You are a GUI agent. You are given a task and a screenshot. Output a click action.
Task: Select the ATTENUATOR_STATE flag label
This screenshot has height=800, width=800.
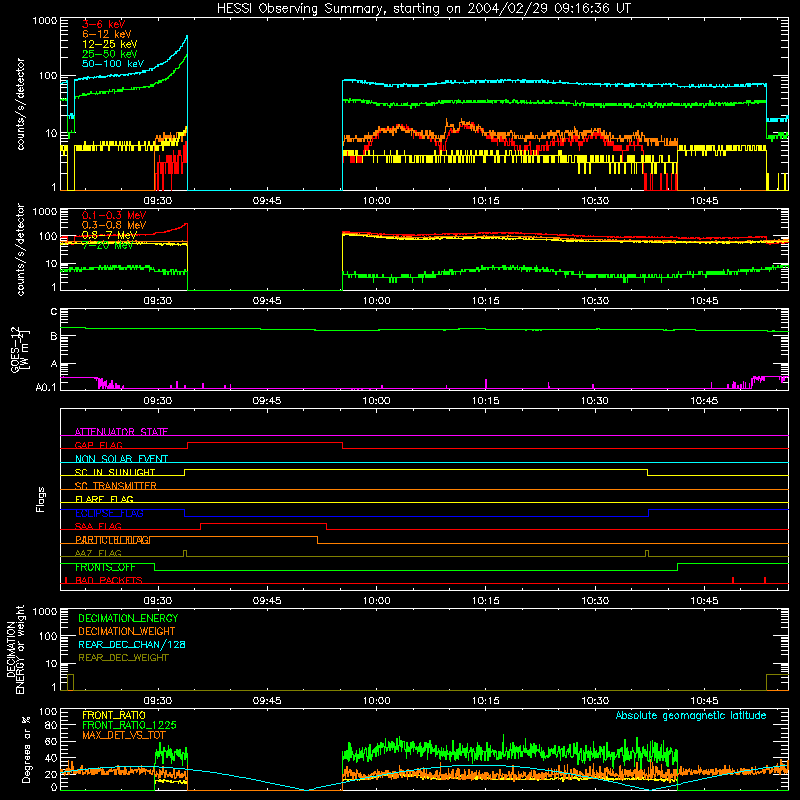(121, 432)
